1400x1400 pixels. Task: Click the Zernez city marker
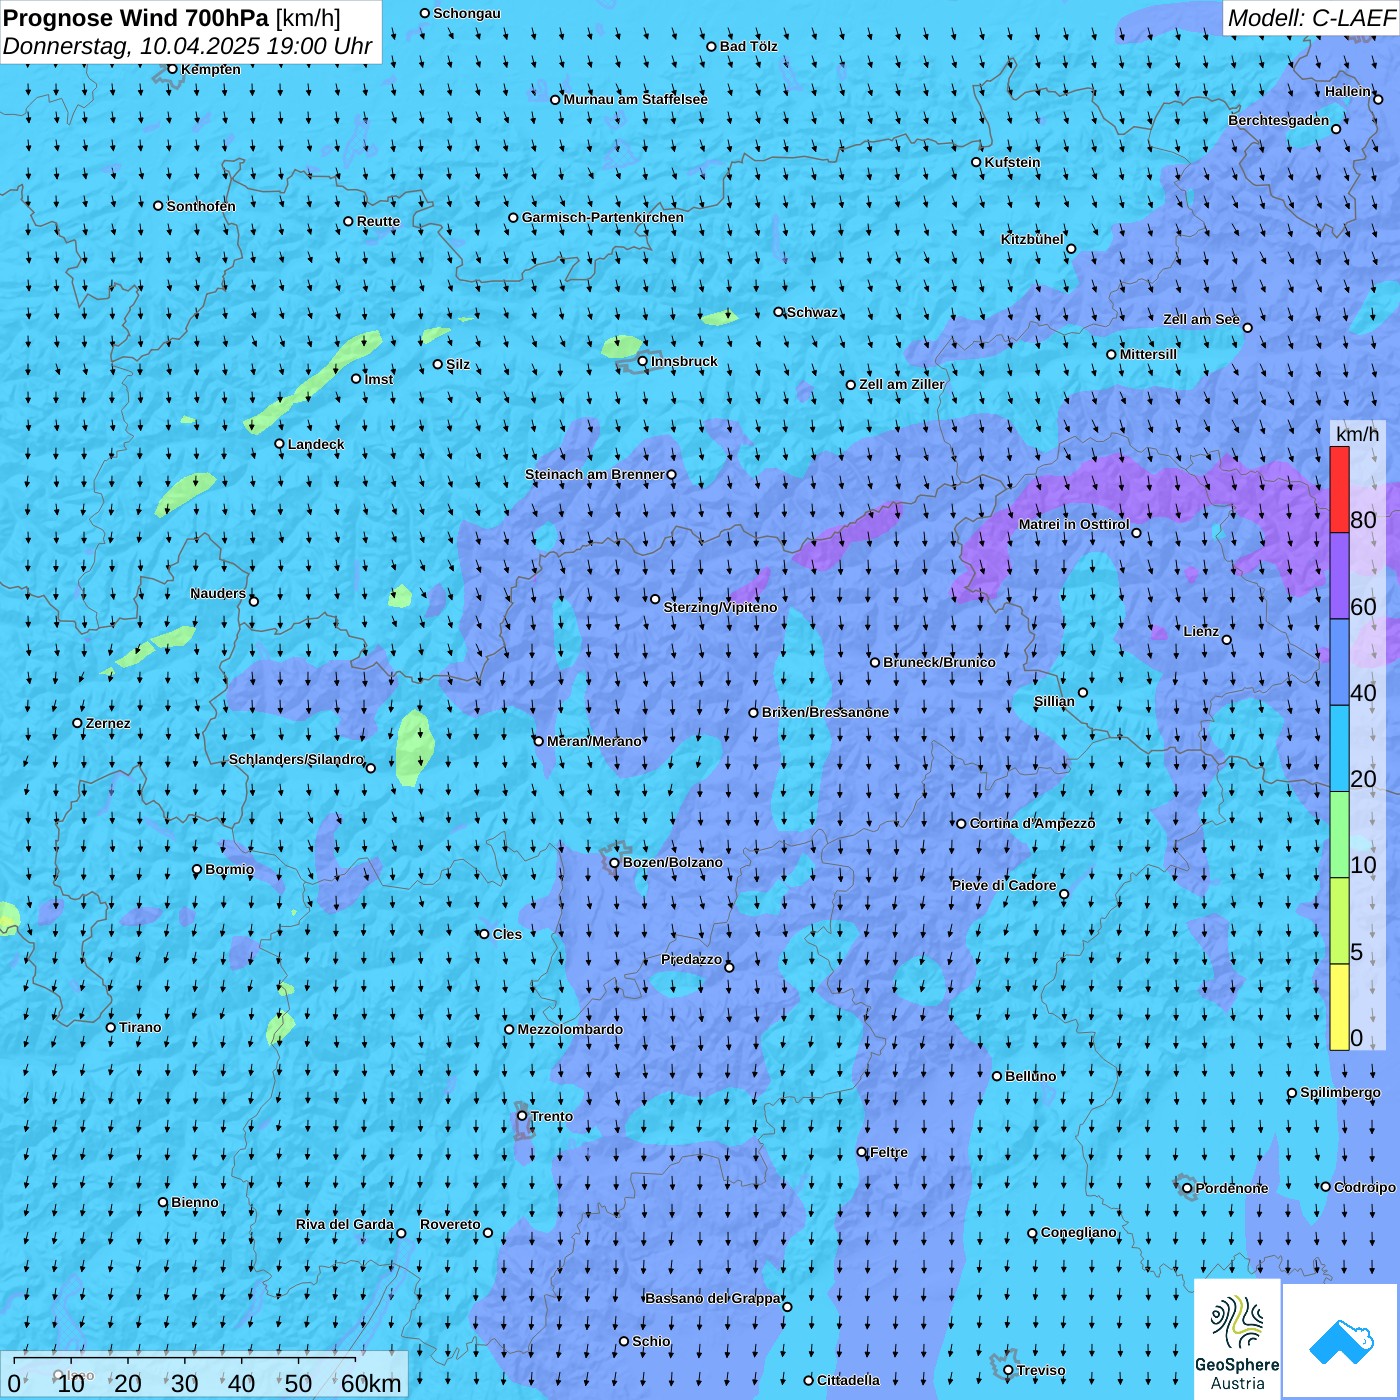coord(77,723)
